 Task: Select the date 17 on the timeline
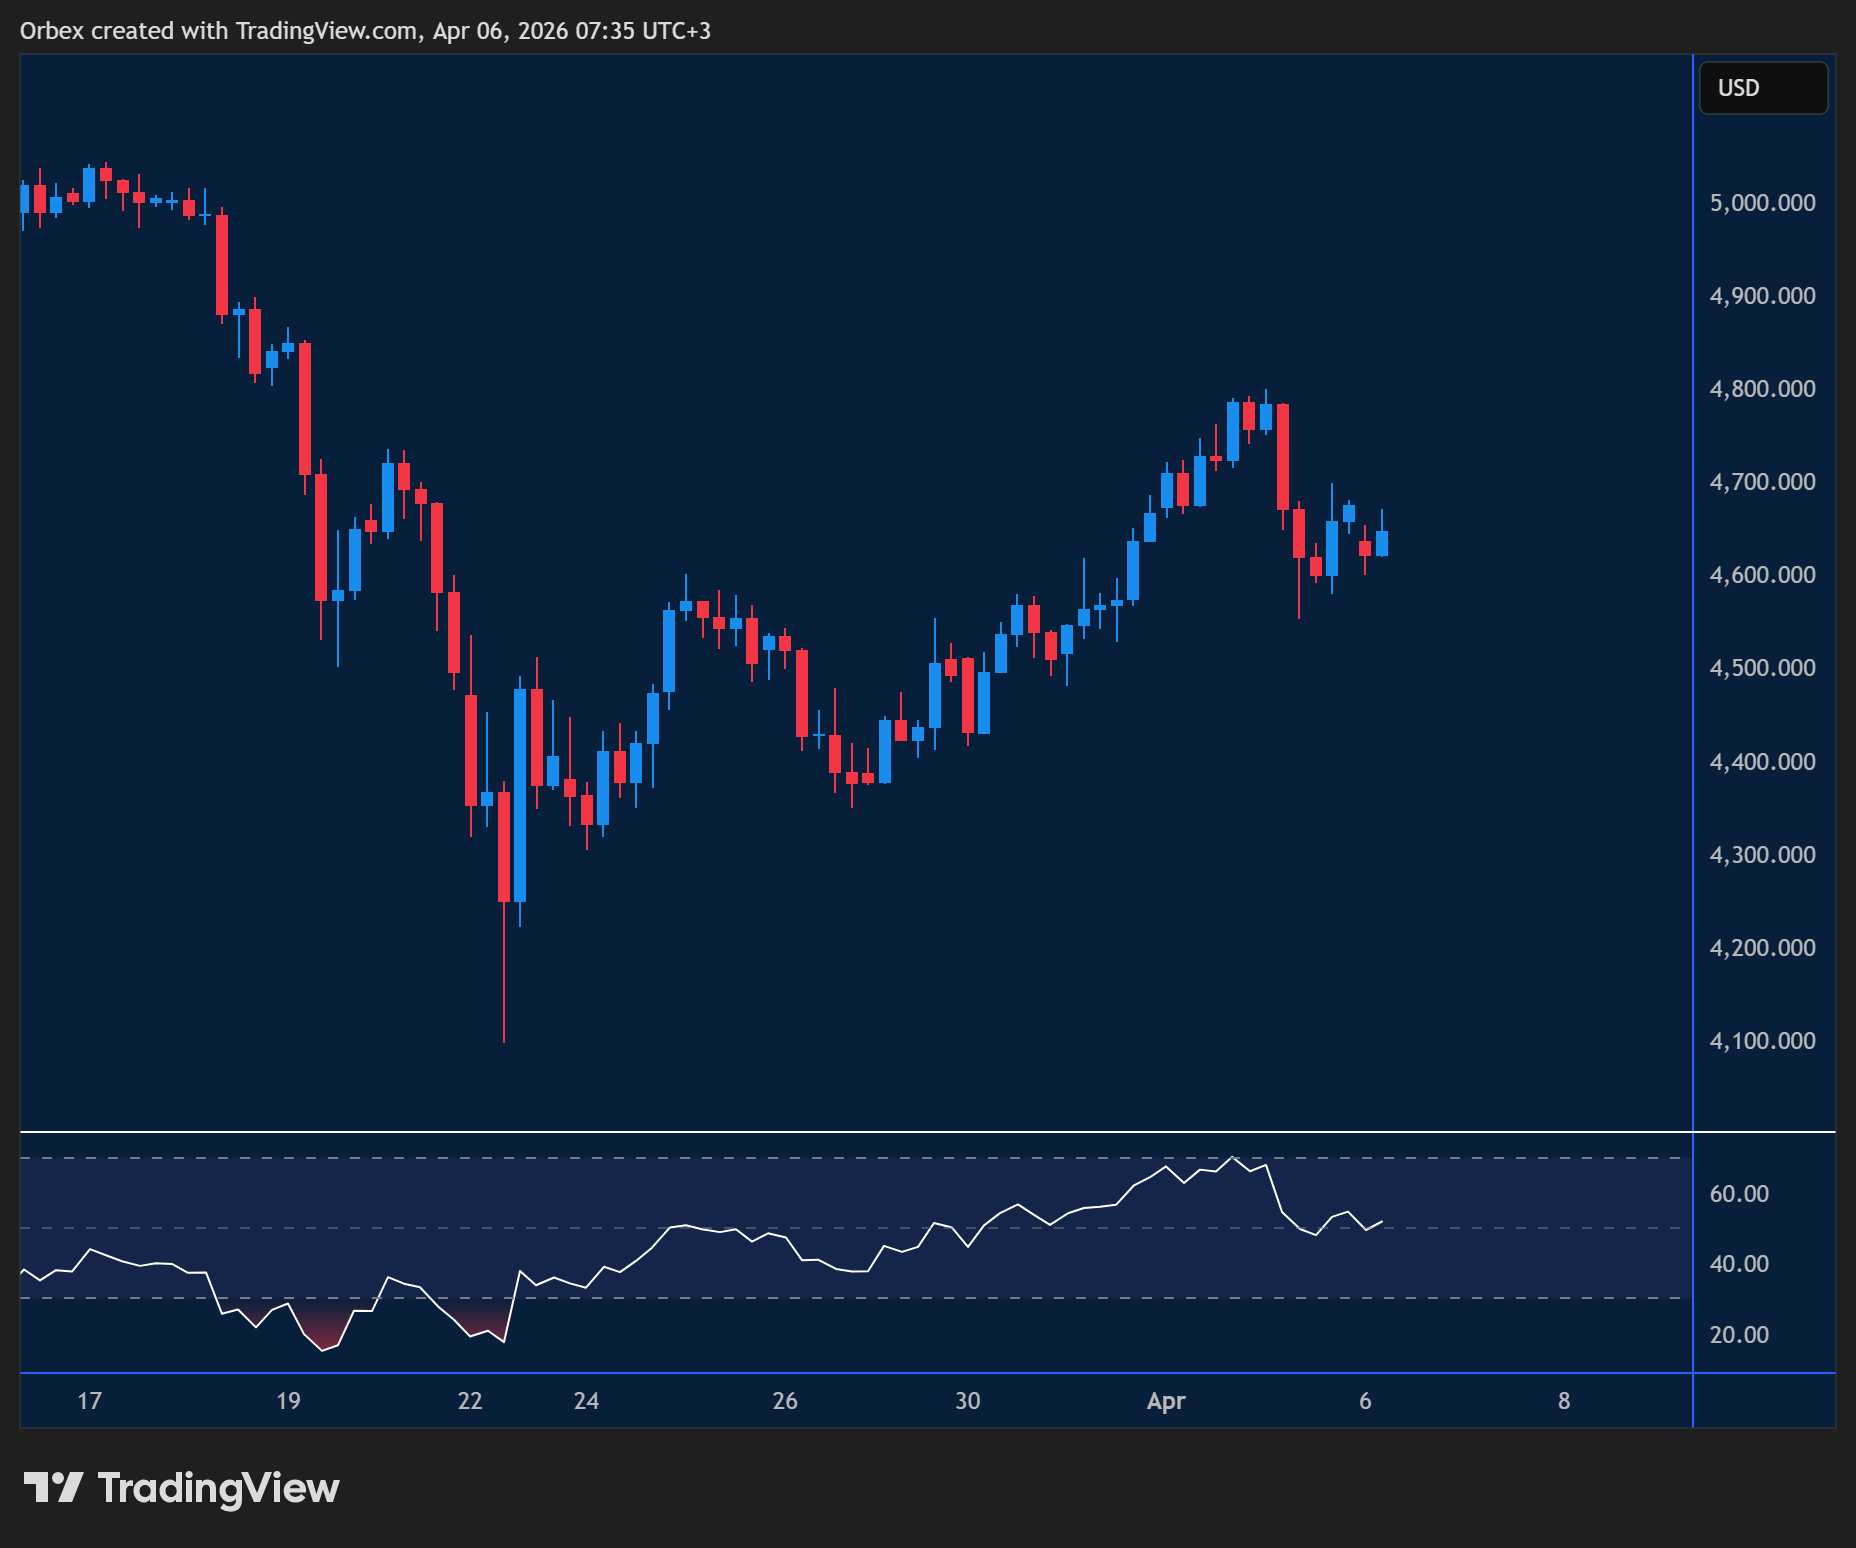point(88,1401)
